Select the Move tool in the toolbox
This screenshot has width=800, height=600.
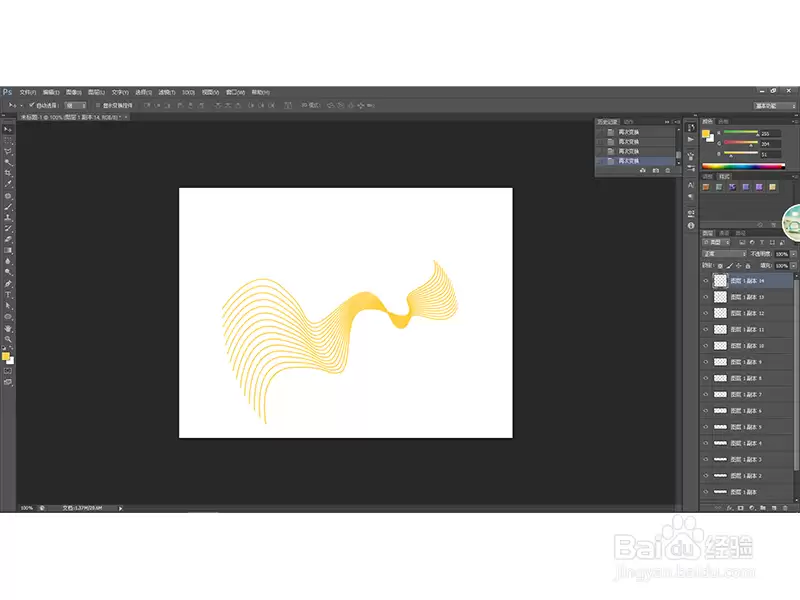tap(8, 129)
